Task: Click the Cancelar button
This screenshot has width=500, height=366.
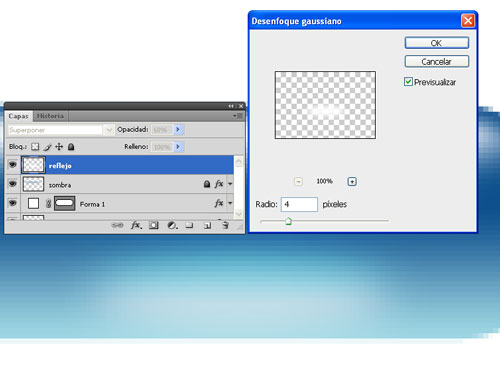Action: [437, 62]
